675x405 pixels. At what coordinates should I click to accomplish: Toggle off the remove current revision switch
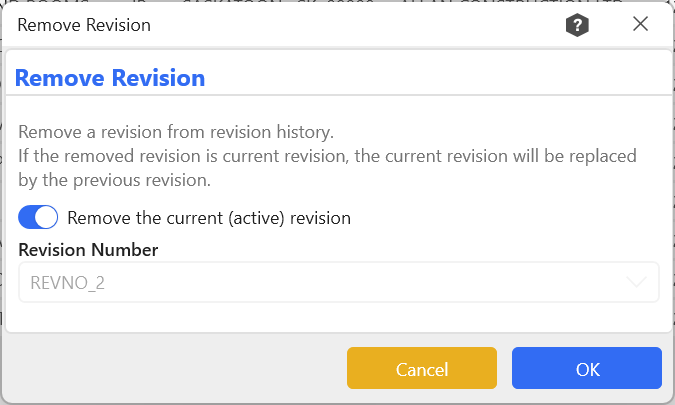tap(38, 217)
